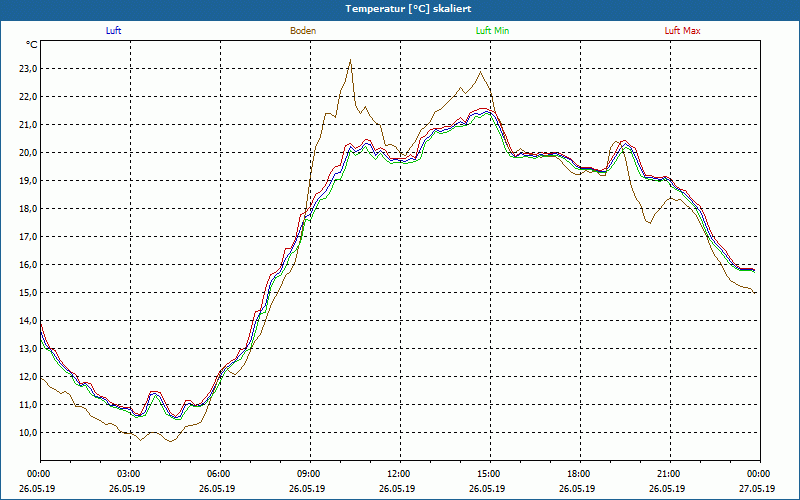This screenshot has height=500, width=800.
Task: Click the 21,0 y-axis value
Action: (28, 125)
